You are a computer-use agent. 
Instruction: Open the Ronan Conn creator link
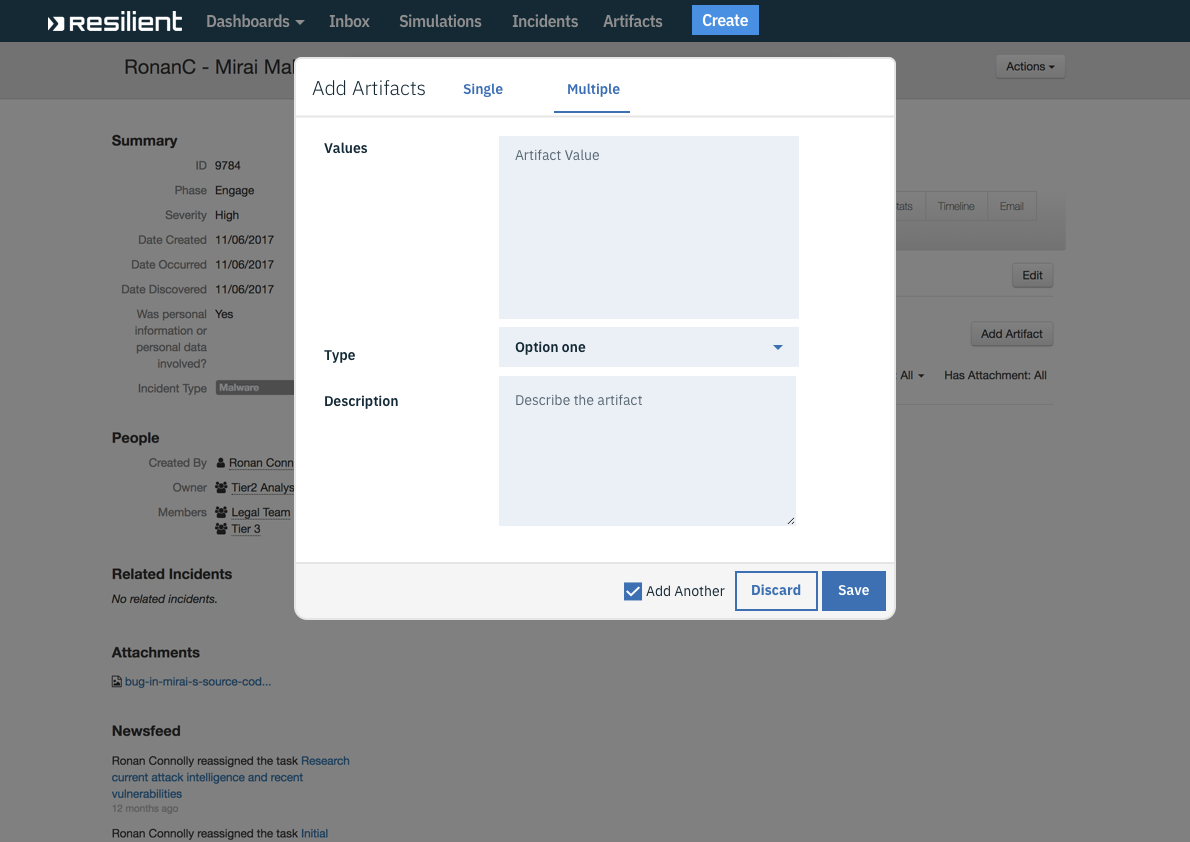point(261,463)
